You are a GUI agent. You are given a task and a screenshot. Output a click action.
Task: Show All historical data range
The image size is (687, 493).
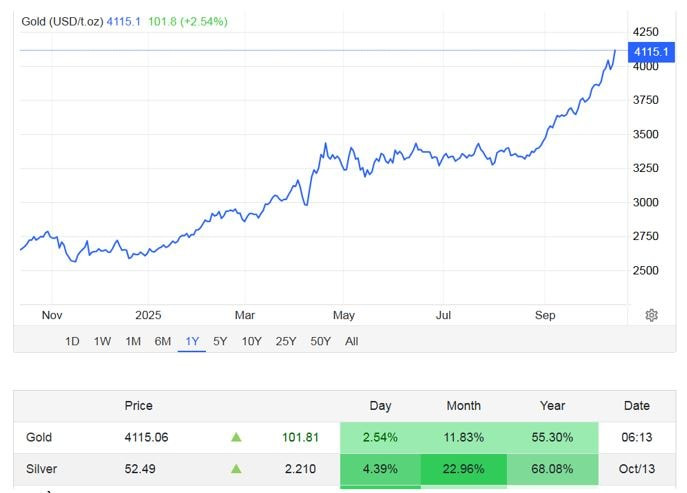click(351, 341)
